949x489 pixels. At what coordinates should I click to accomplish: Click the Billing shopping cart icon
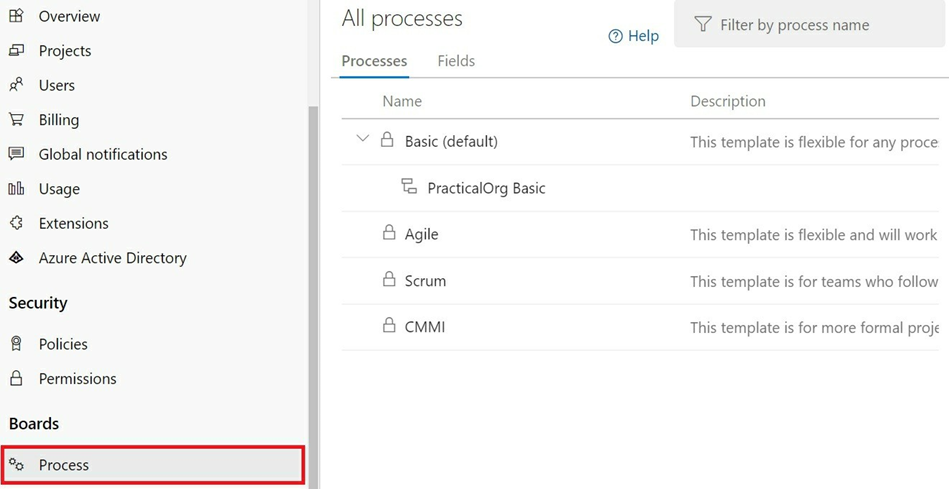click(x=16, y=119)
